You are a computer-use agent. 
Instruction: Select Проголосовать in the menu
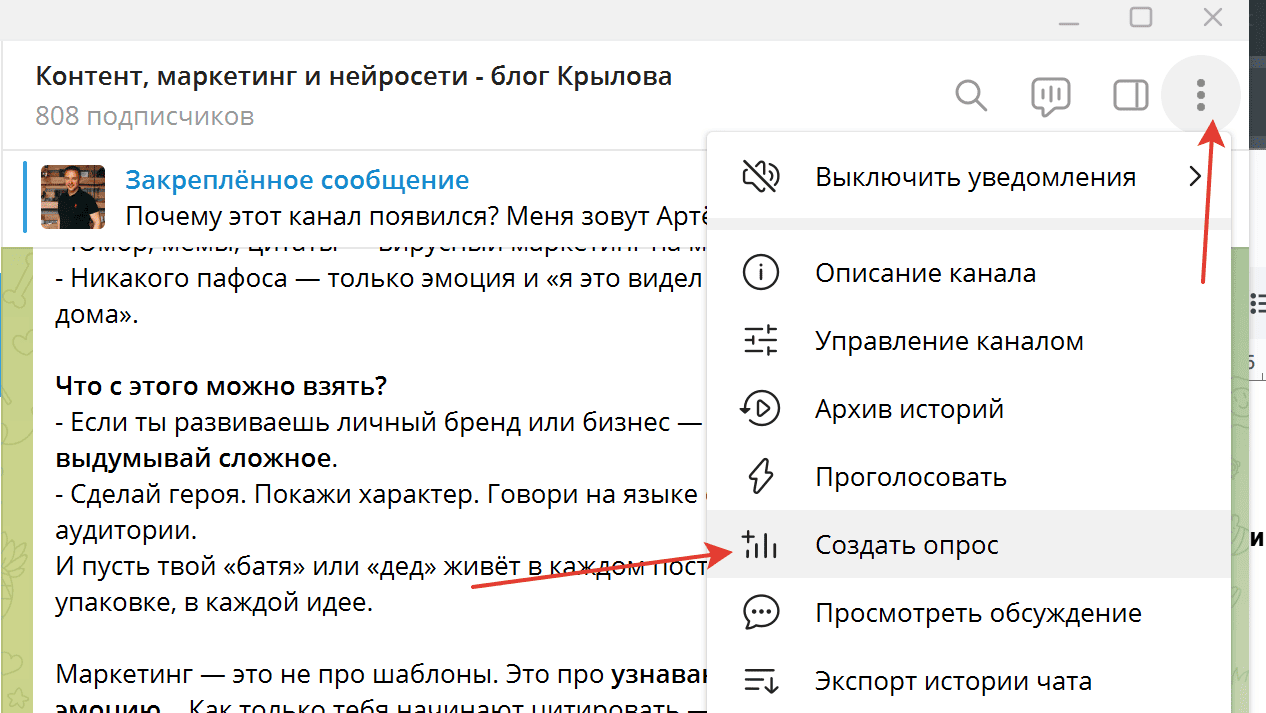[x=968, y=477]
